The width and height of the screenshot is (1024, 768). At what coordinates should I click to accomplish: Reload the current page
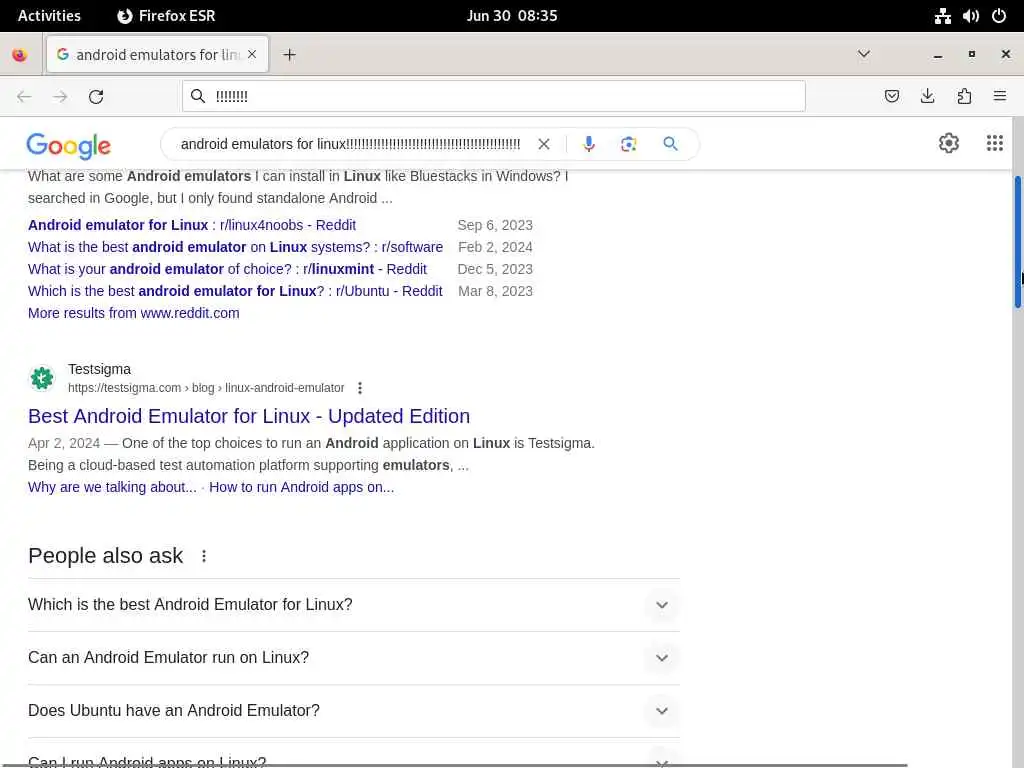pos(96,97)
